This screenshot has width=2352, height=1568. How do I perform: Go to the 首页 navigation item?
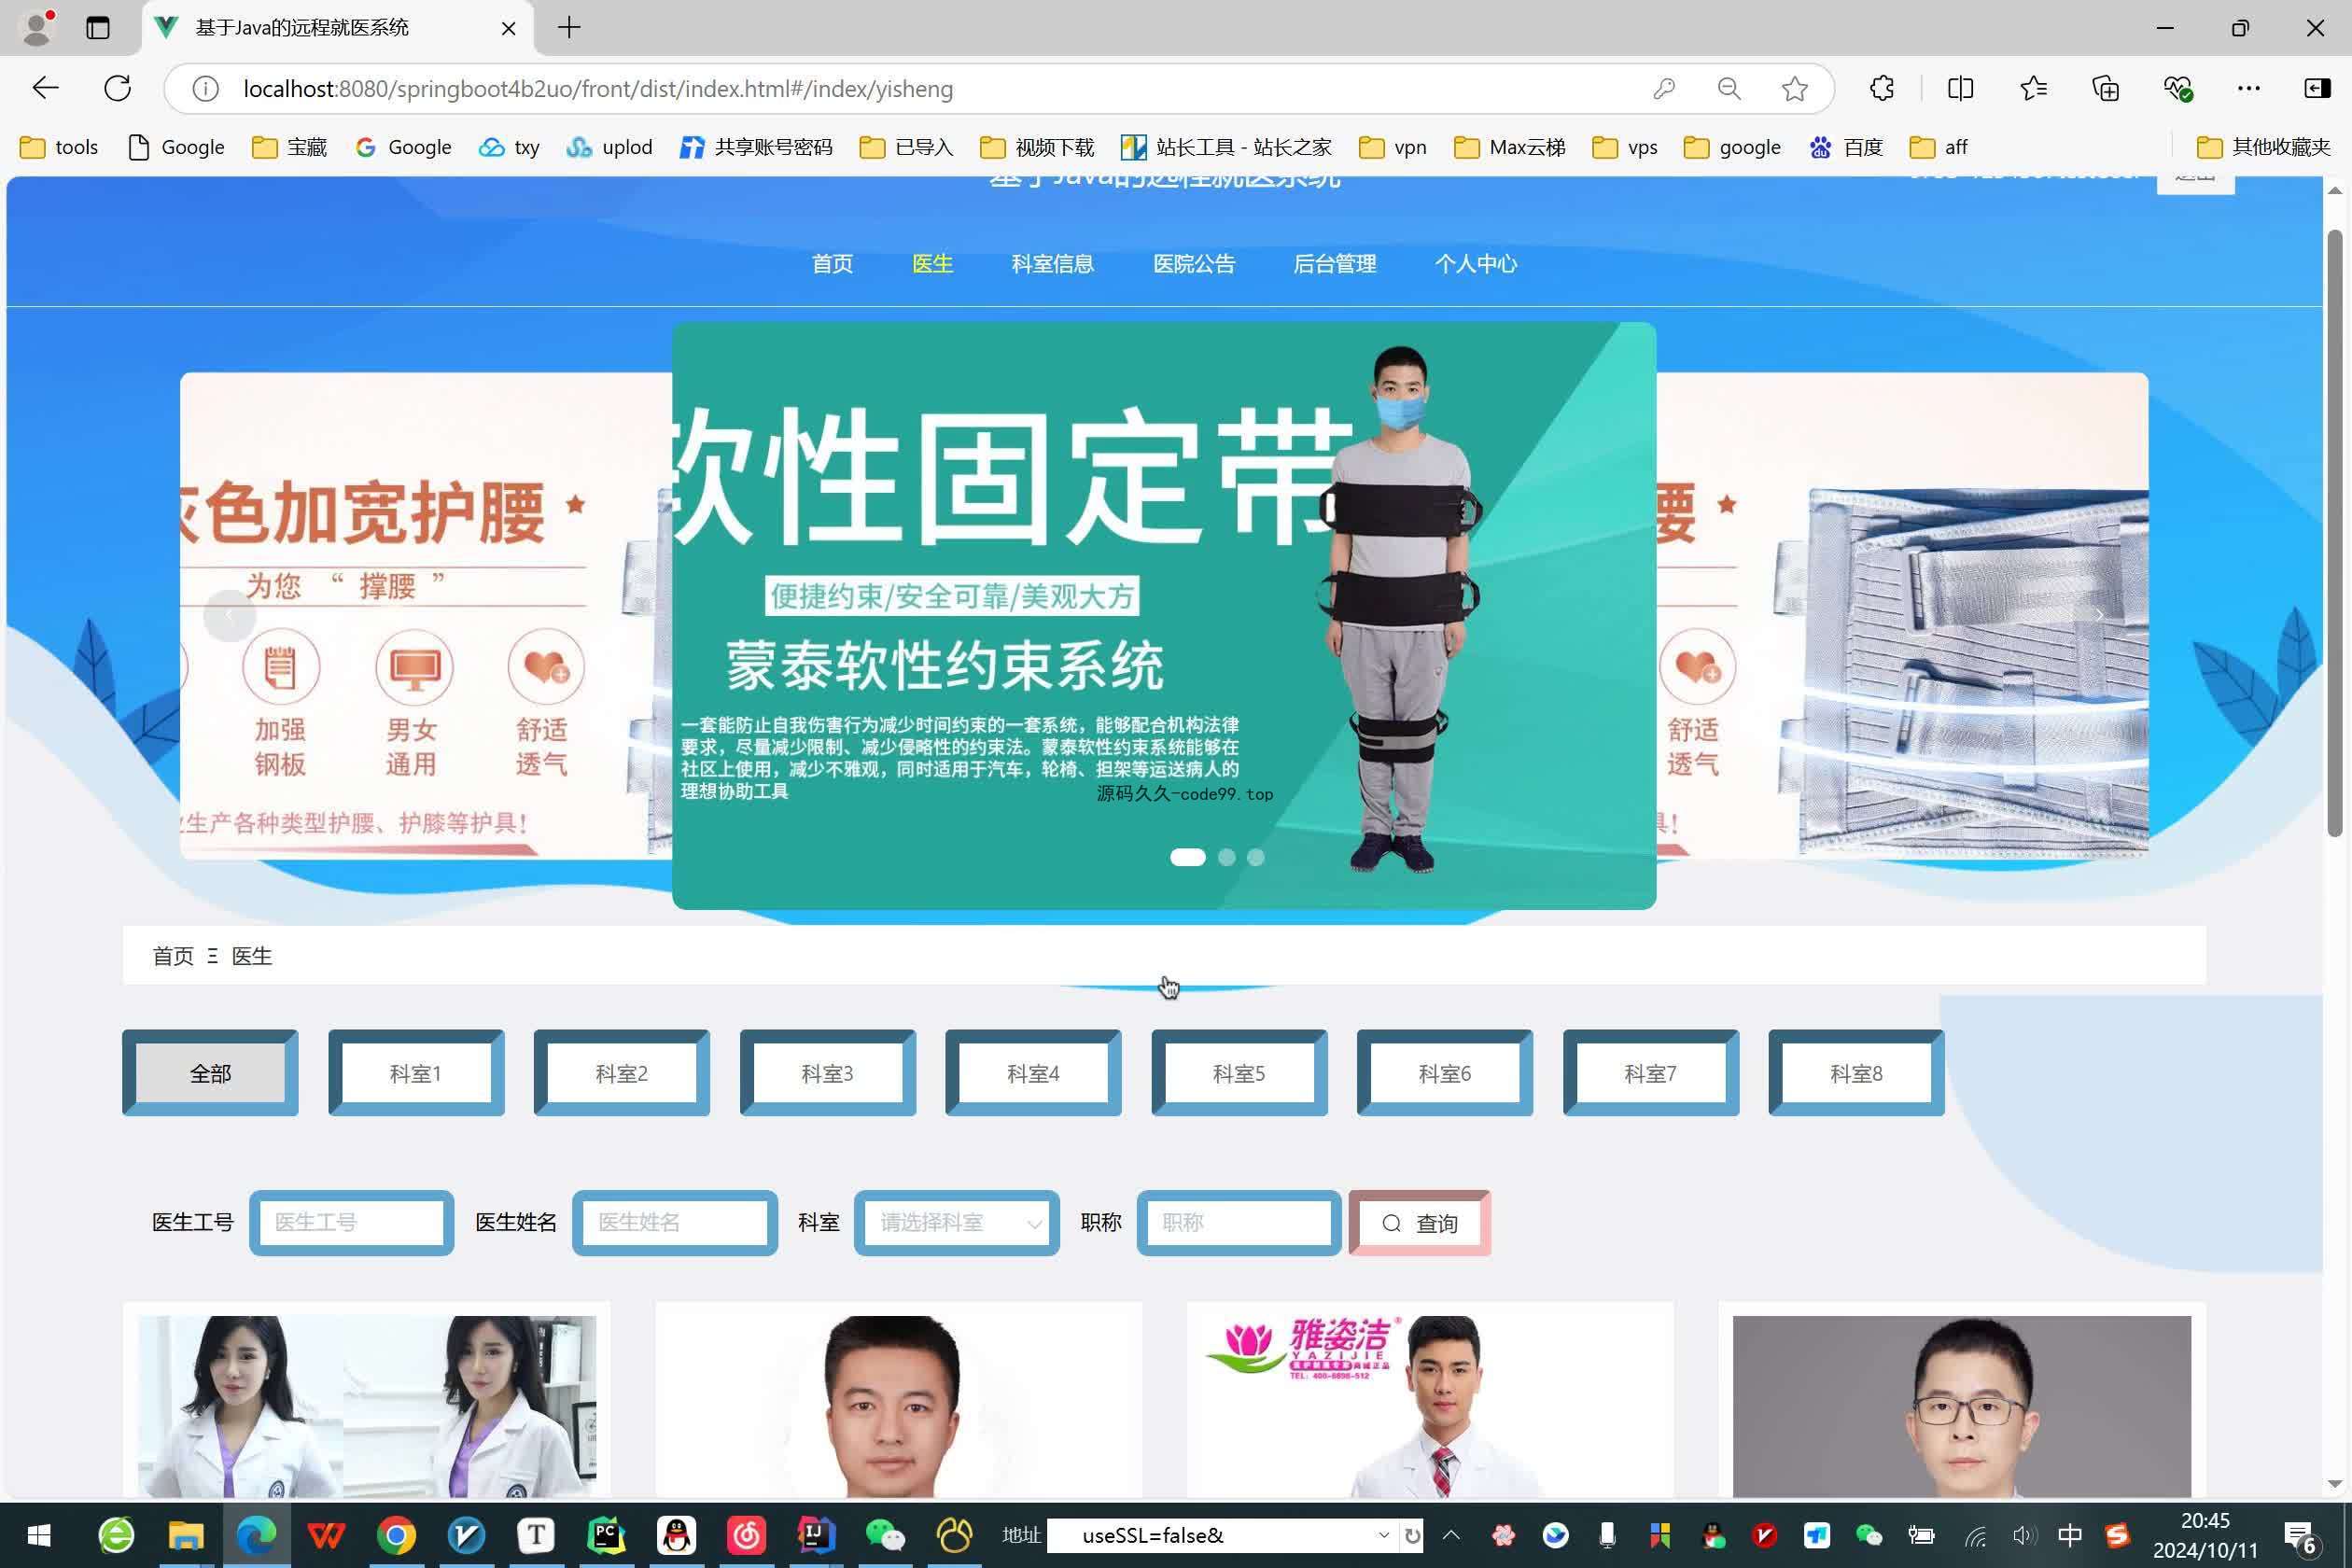coord(832,264)
